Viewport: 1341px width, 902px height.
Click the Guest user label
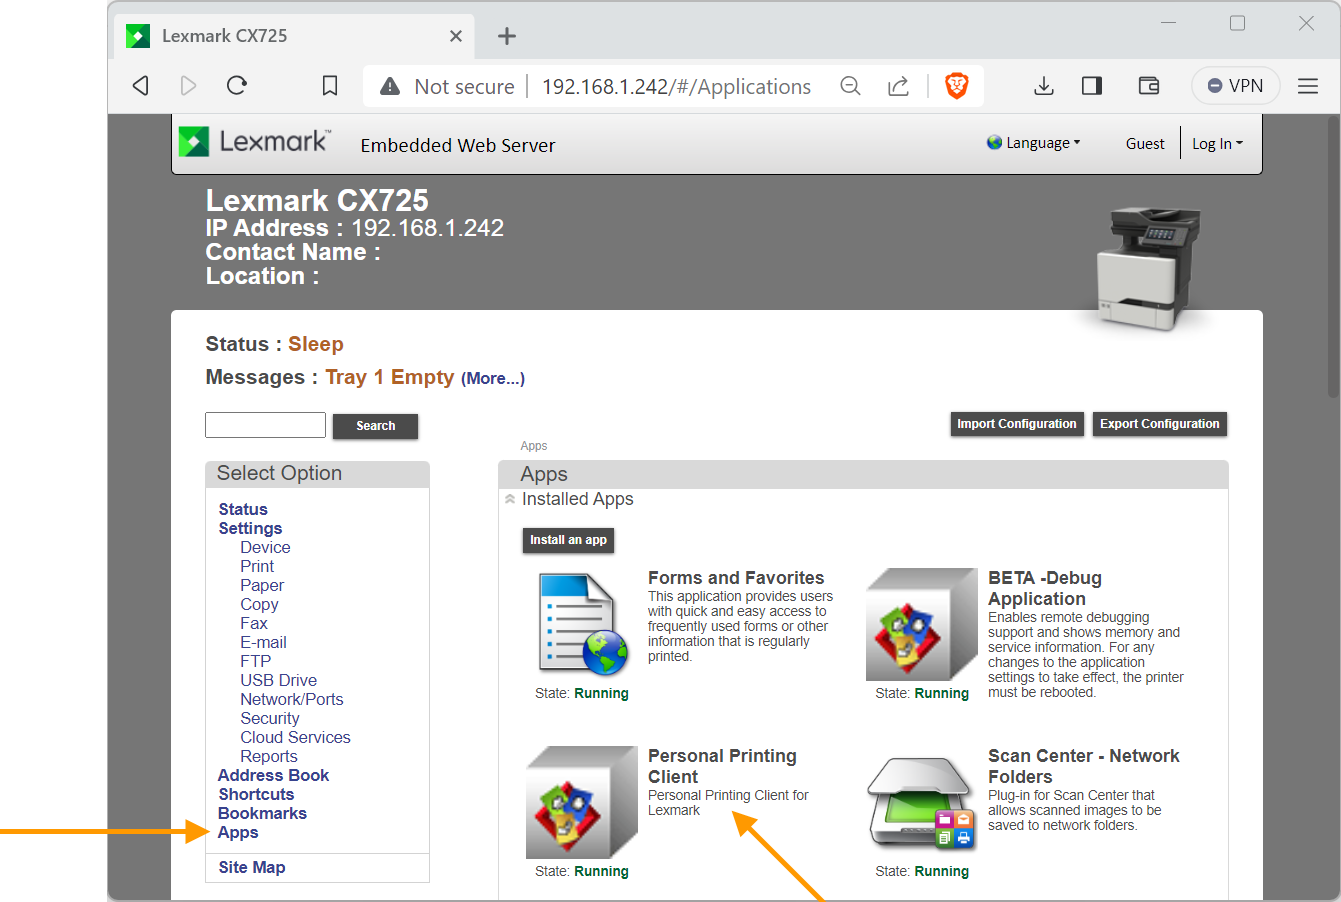pyautogui.click(x=1145, y=144)
